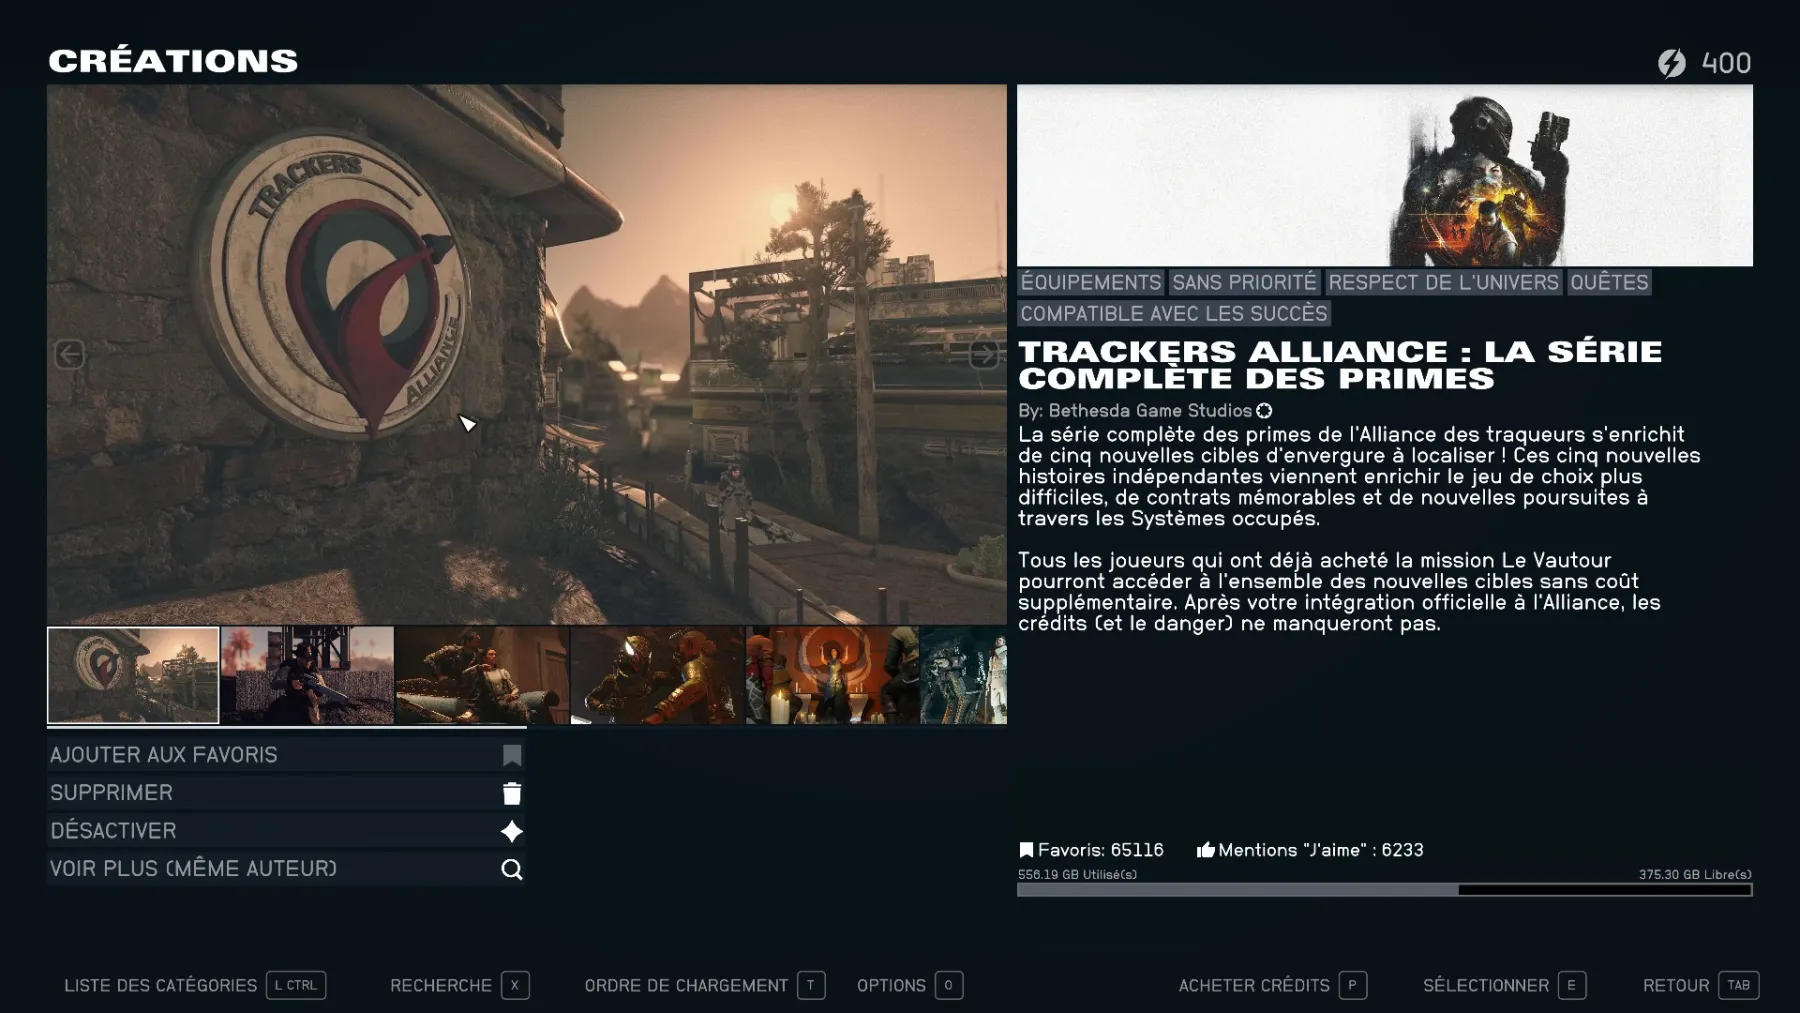The width and height of the screenshot is (1800, 1013).
Task: Click the credits lightning bolt icon
Action: (x=1671, y=63)
